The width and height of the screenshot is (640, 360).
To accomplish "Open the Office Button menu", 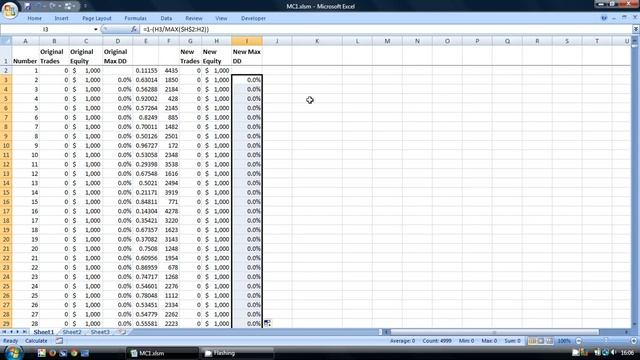I will point(10,10).
